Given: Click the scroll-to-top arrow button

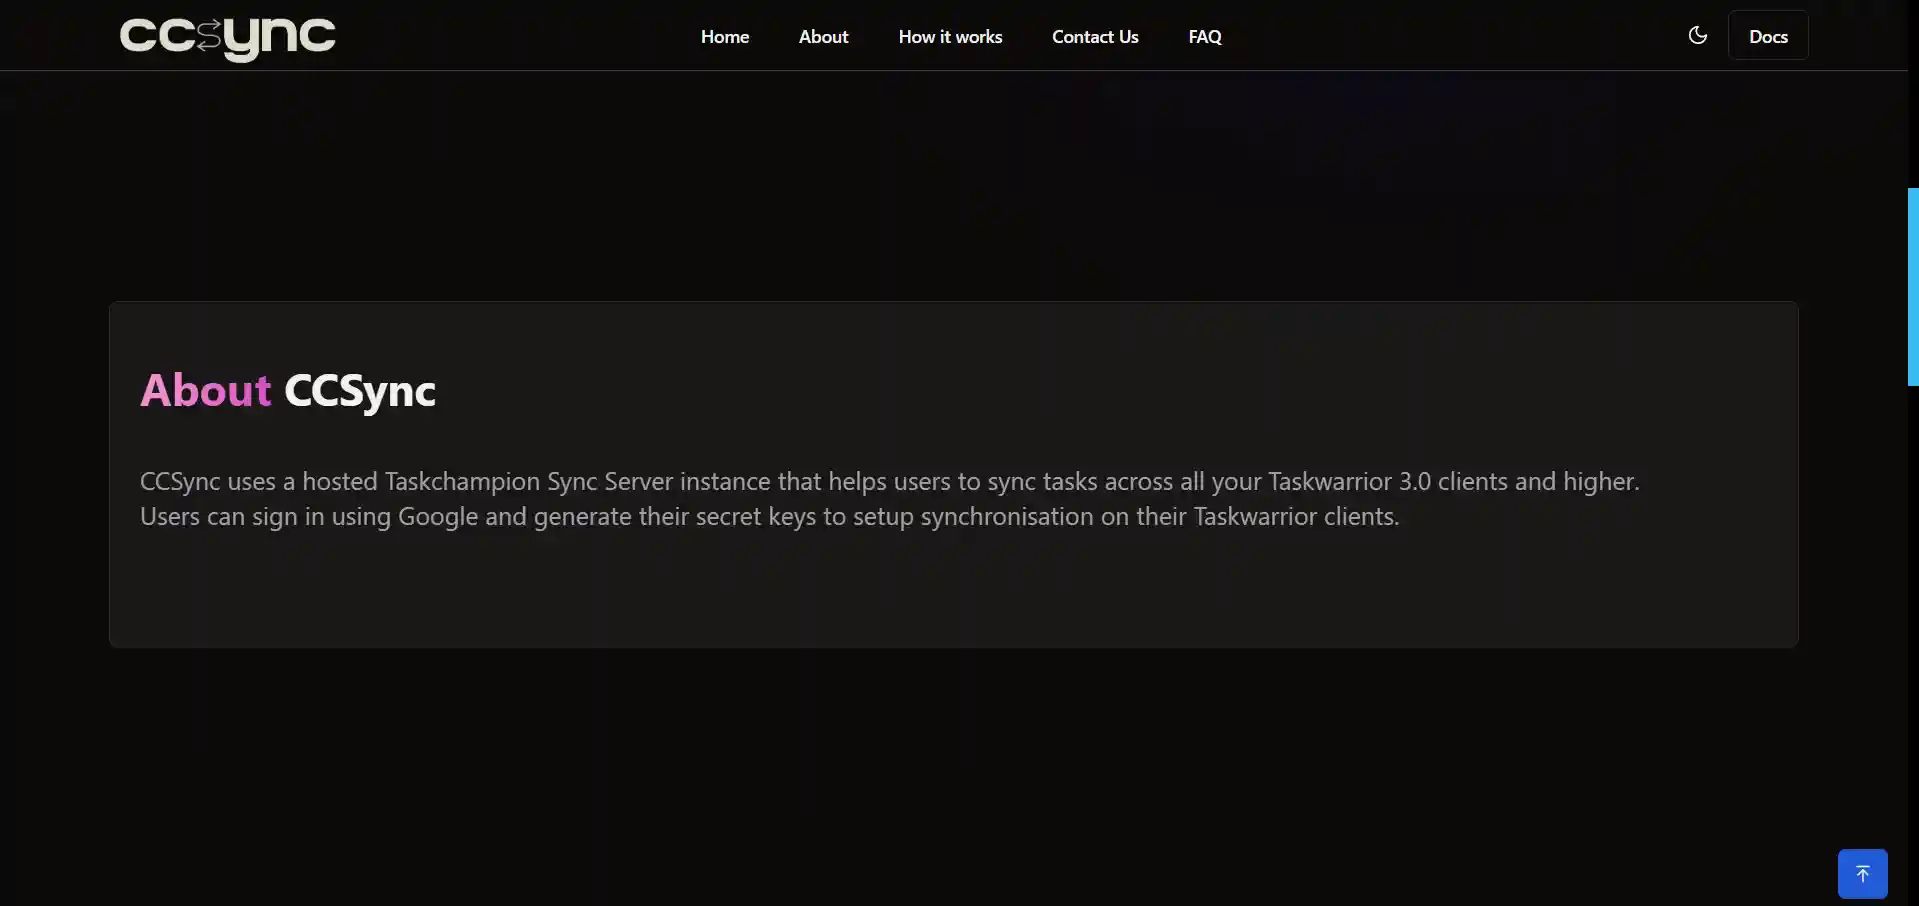Looking at the screenshot, I should (1862, 874).
